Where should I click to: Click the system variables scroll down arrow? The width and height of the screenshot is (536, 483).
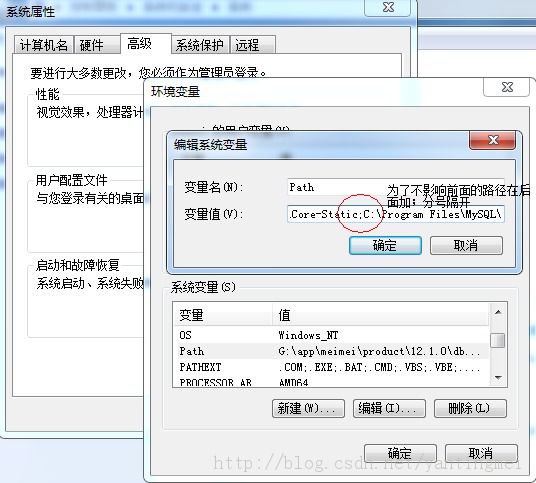point(498,378)
